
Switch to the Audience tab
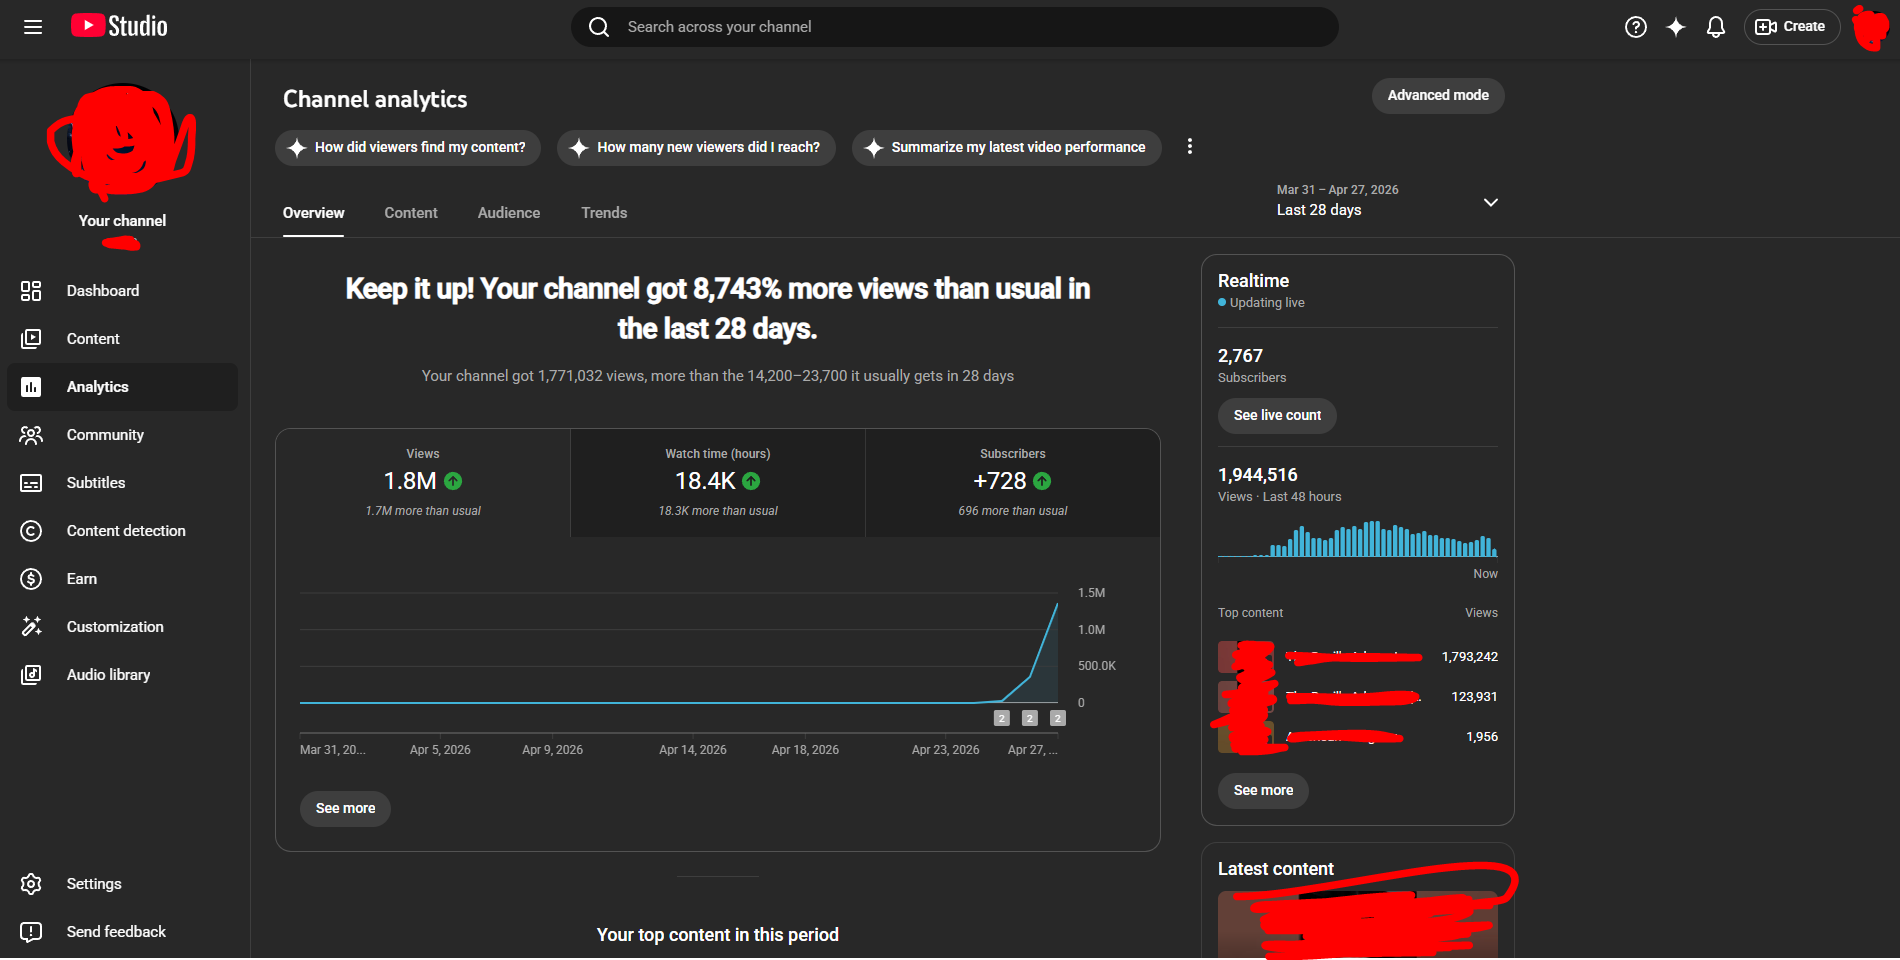coord(509,213)
